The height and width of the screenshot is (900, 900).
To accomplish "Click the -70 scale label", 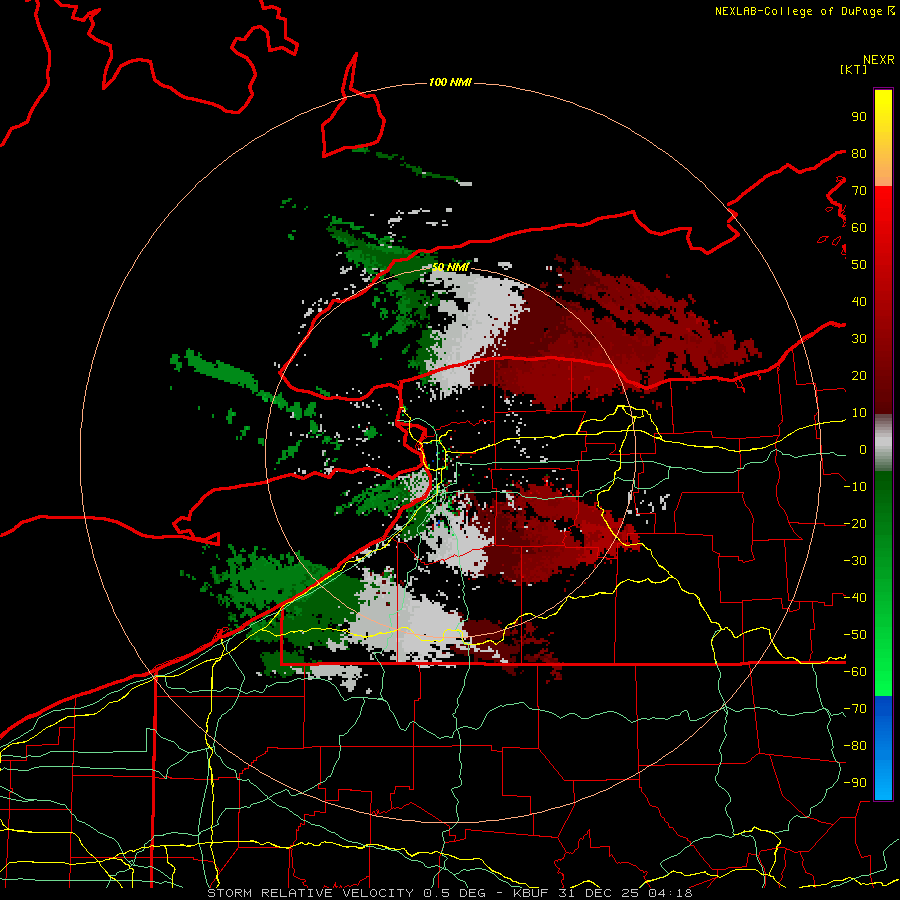I will click(855, 709).
